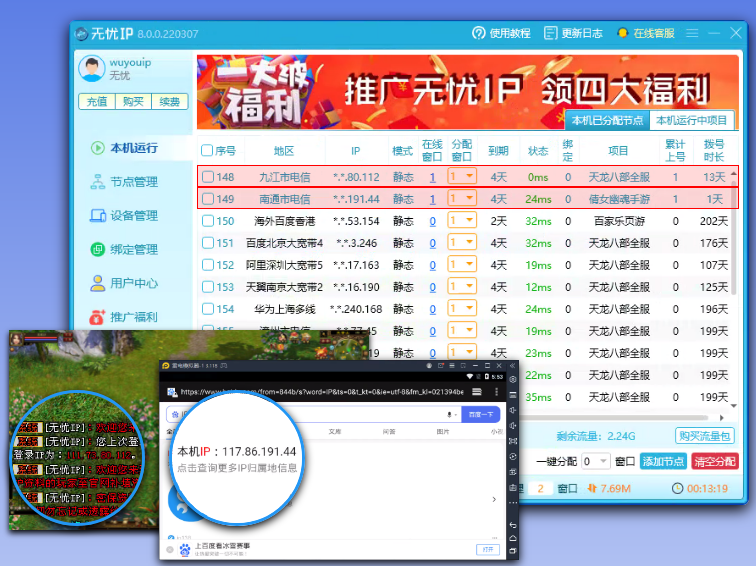756x566 pixels.
Task: Click the traffic arrows icon beside 7.69M
Action: (x=592, y=488)
